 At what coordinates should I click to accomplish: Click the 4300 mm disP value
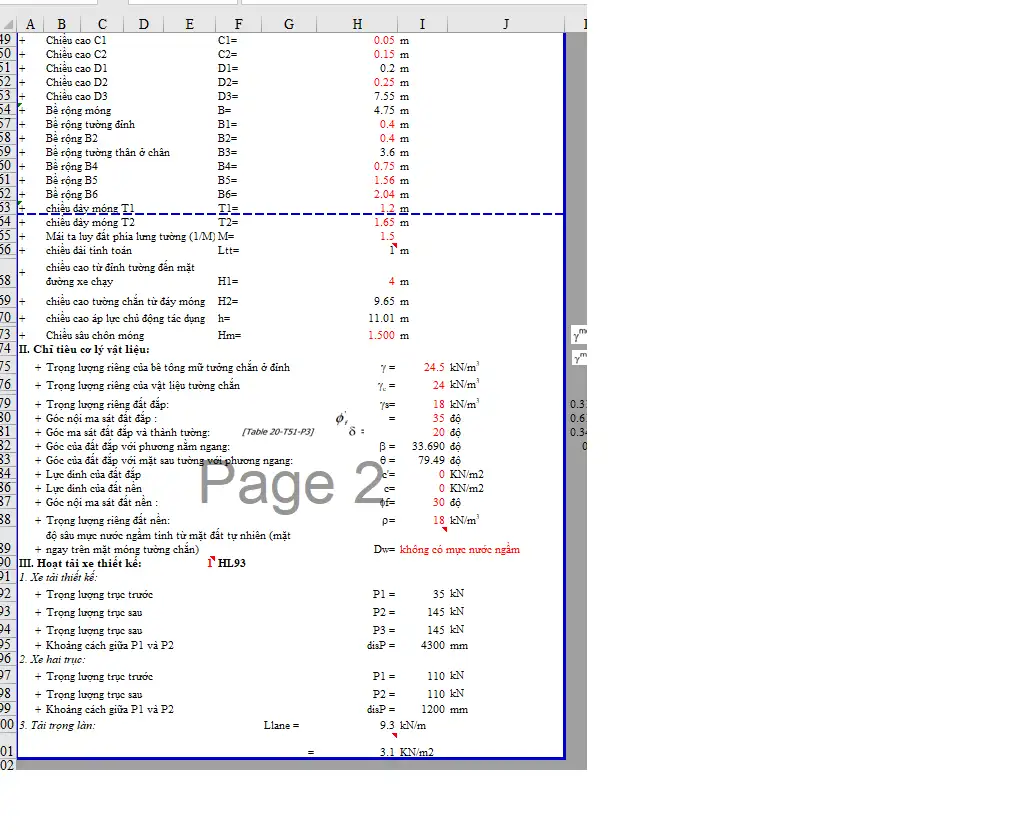point(432,645)
